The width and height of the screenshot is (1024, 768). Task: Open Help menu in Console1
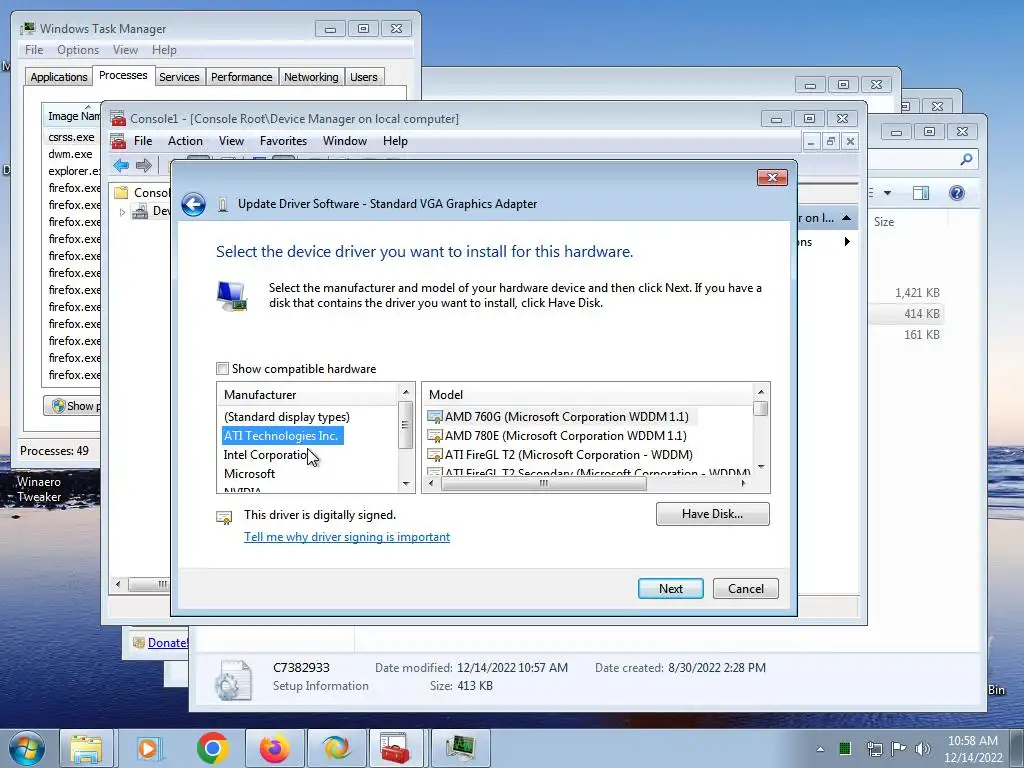395,141
